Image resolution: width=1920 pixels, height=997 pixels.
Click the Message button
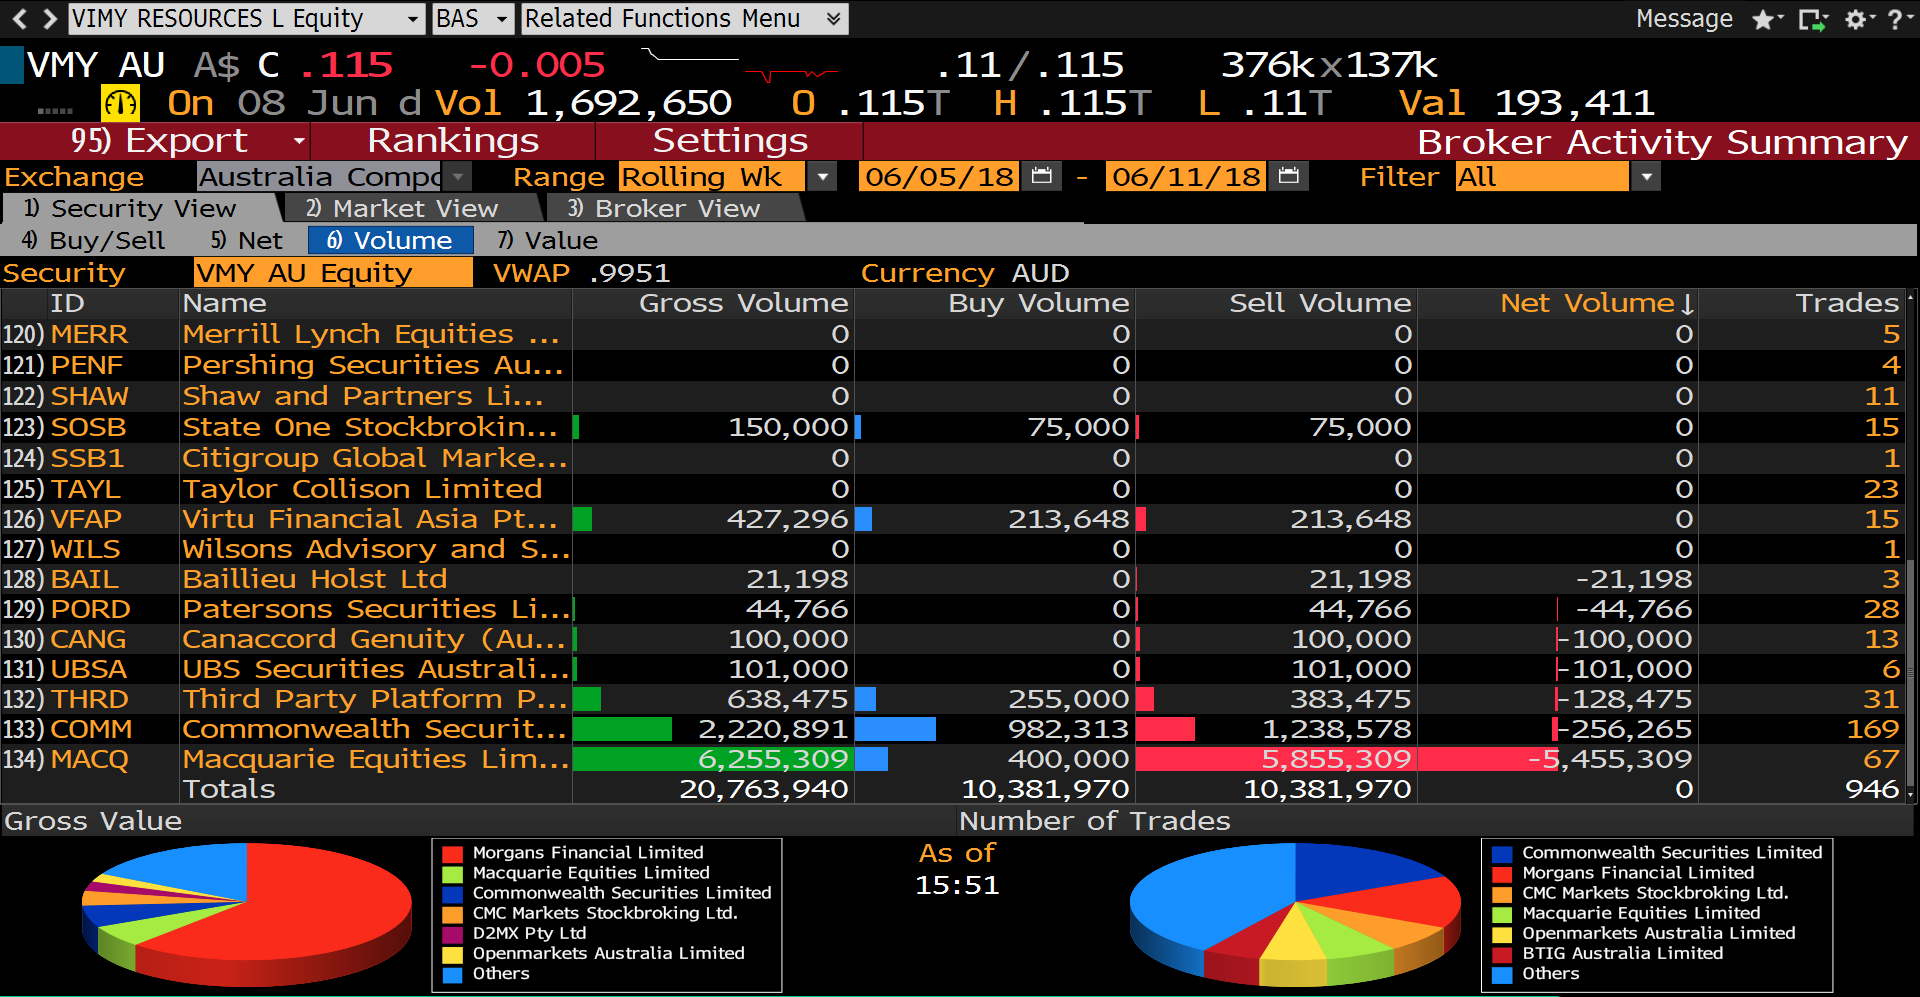click(x=1684, y=18)
